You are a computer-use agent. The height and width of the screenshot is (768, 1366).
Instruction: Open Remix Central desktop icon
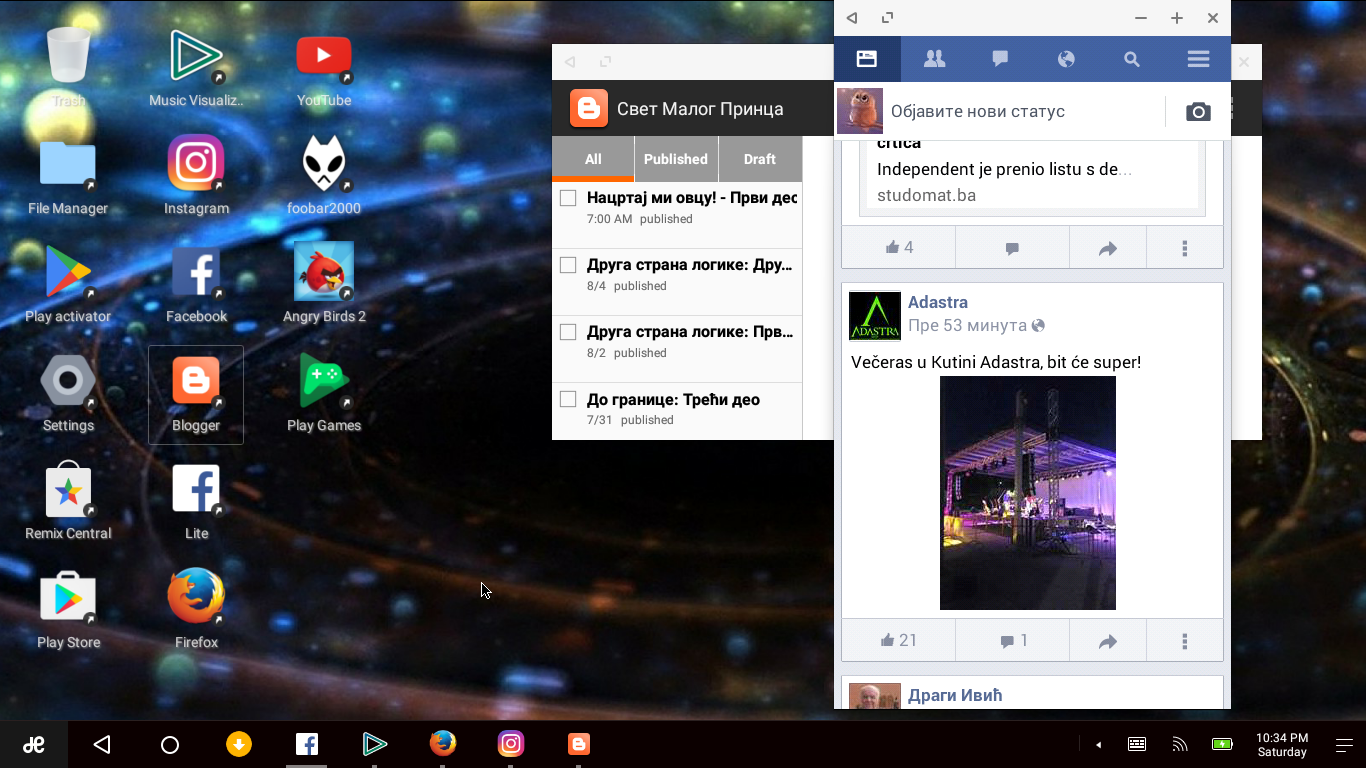68,500
